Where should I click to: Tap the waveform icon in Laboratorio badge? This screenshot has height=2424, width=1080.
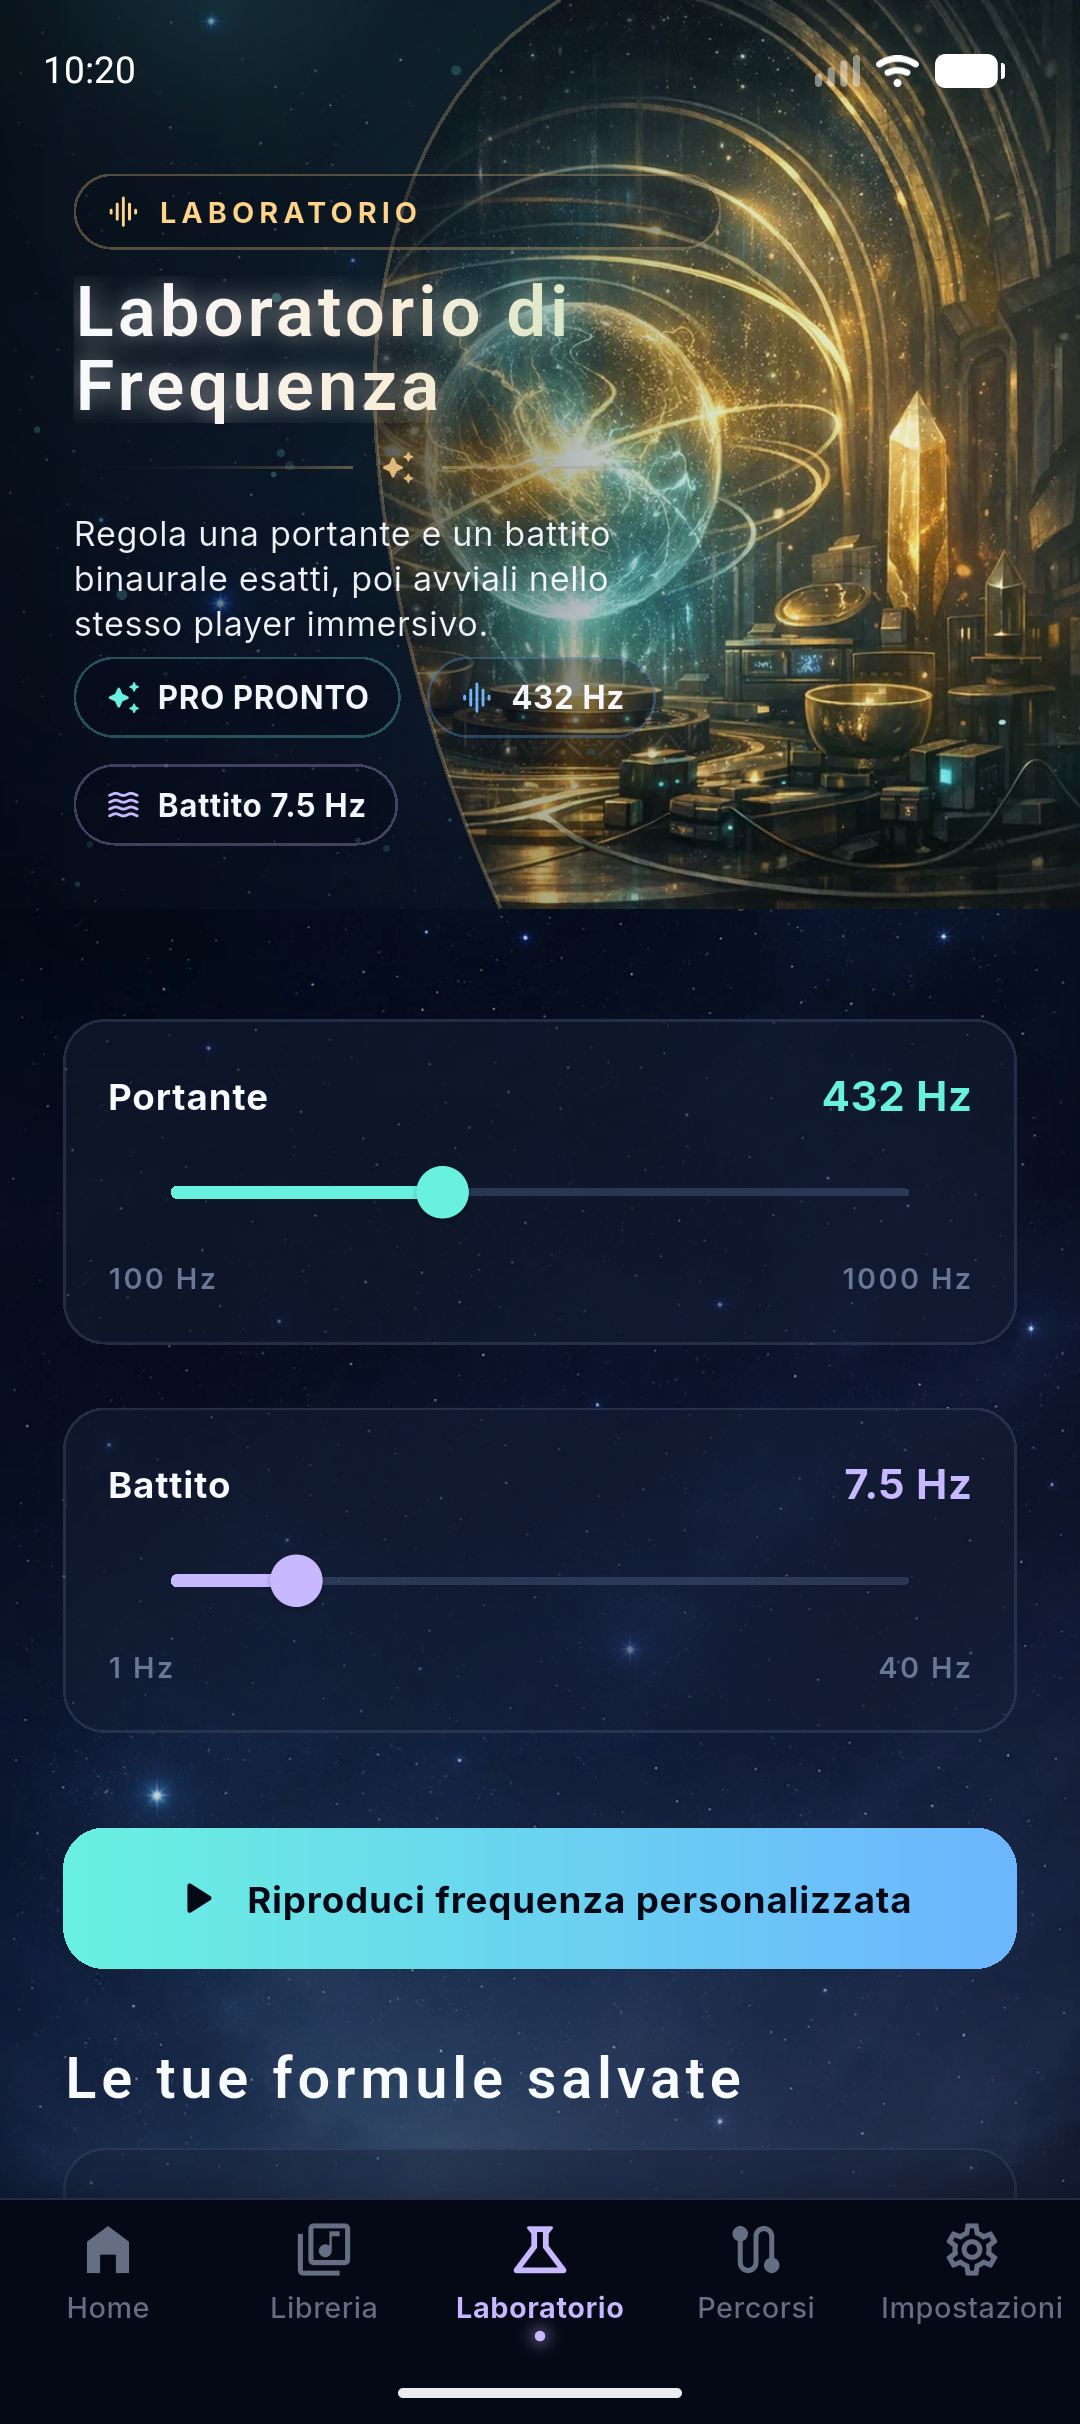(x=123, y=212)
